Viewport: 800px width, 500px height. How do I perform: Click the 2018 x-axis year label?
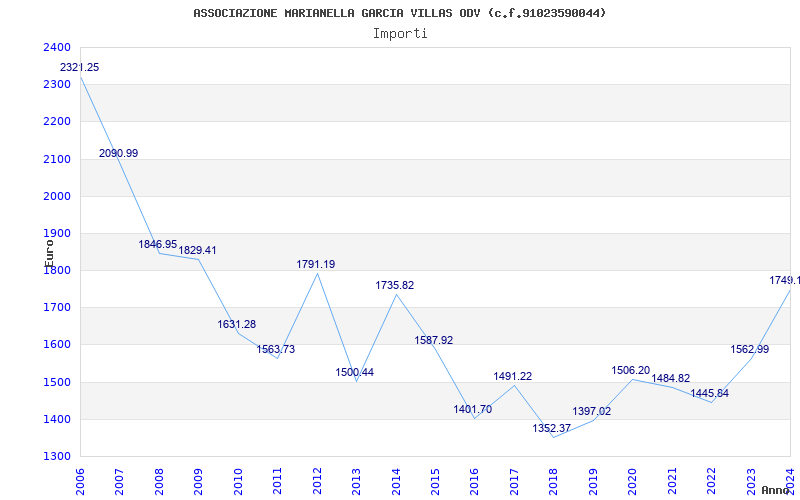(x=554, y=481)
